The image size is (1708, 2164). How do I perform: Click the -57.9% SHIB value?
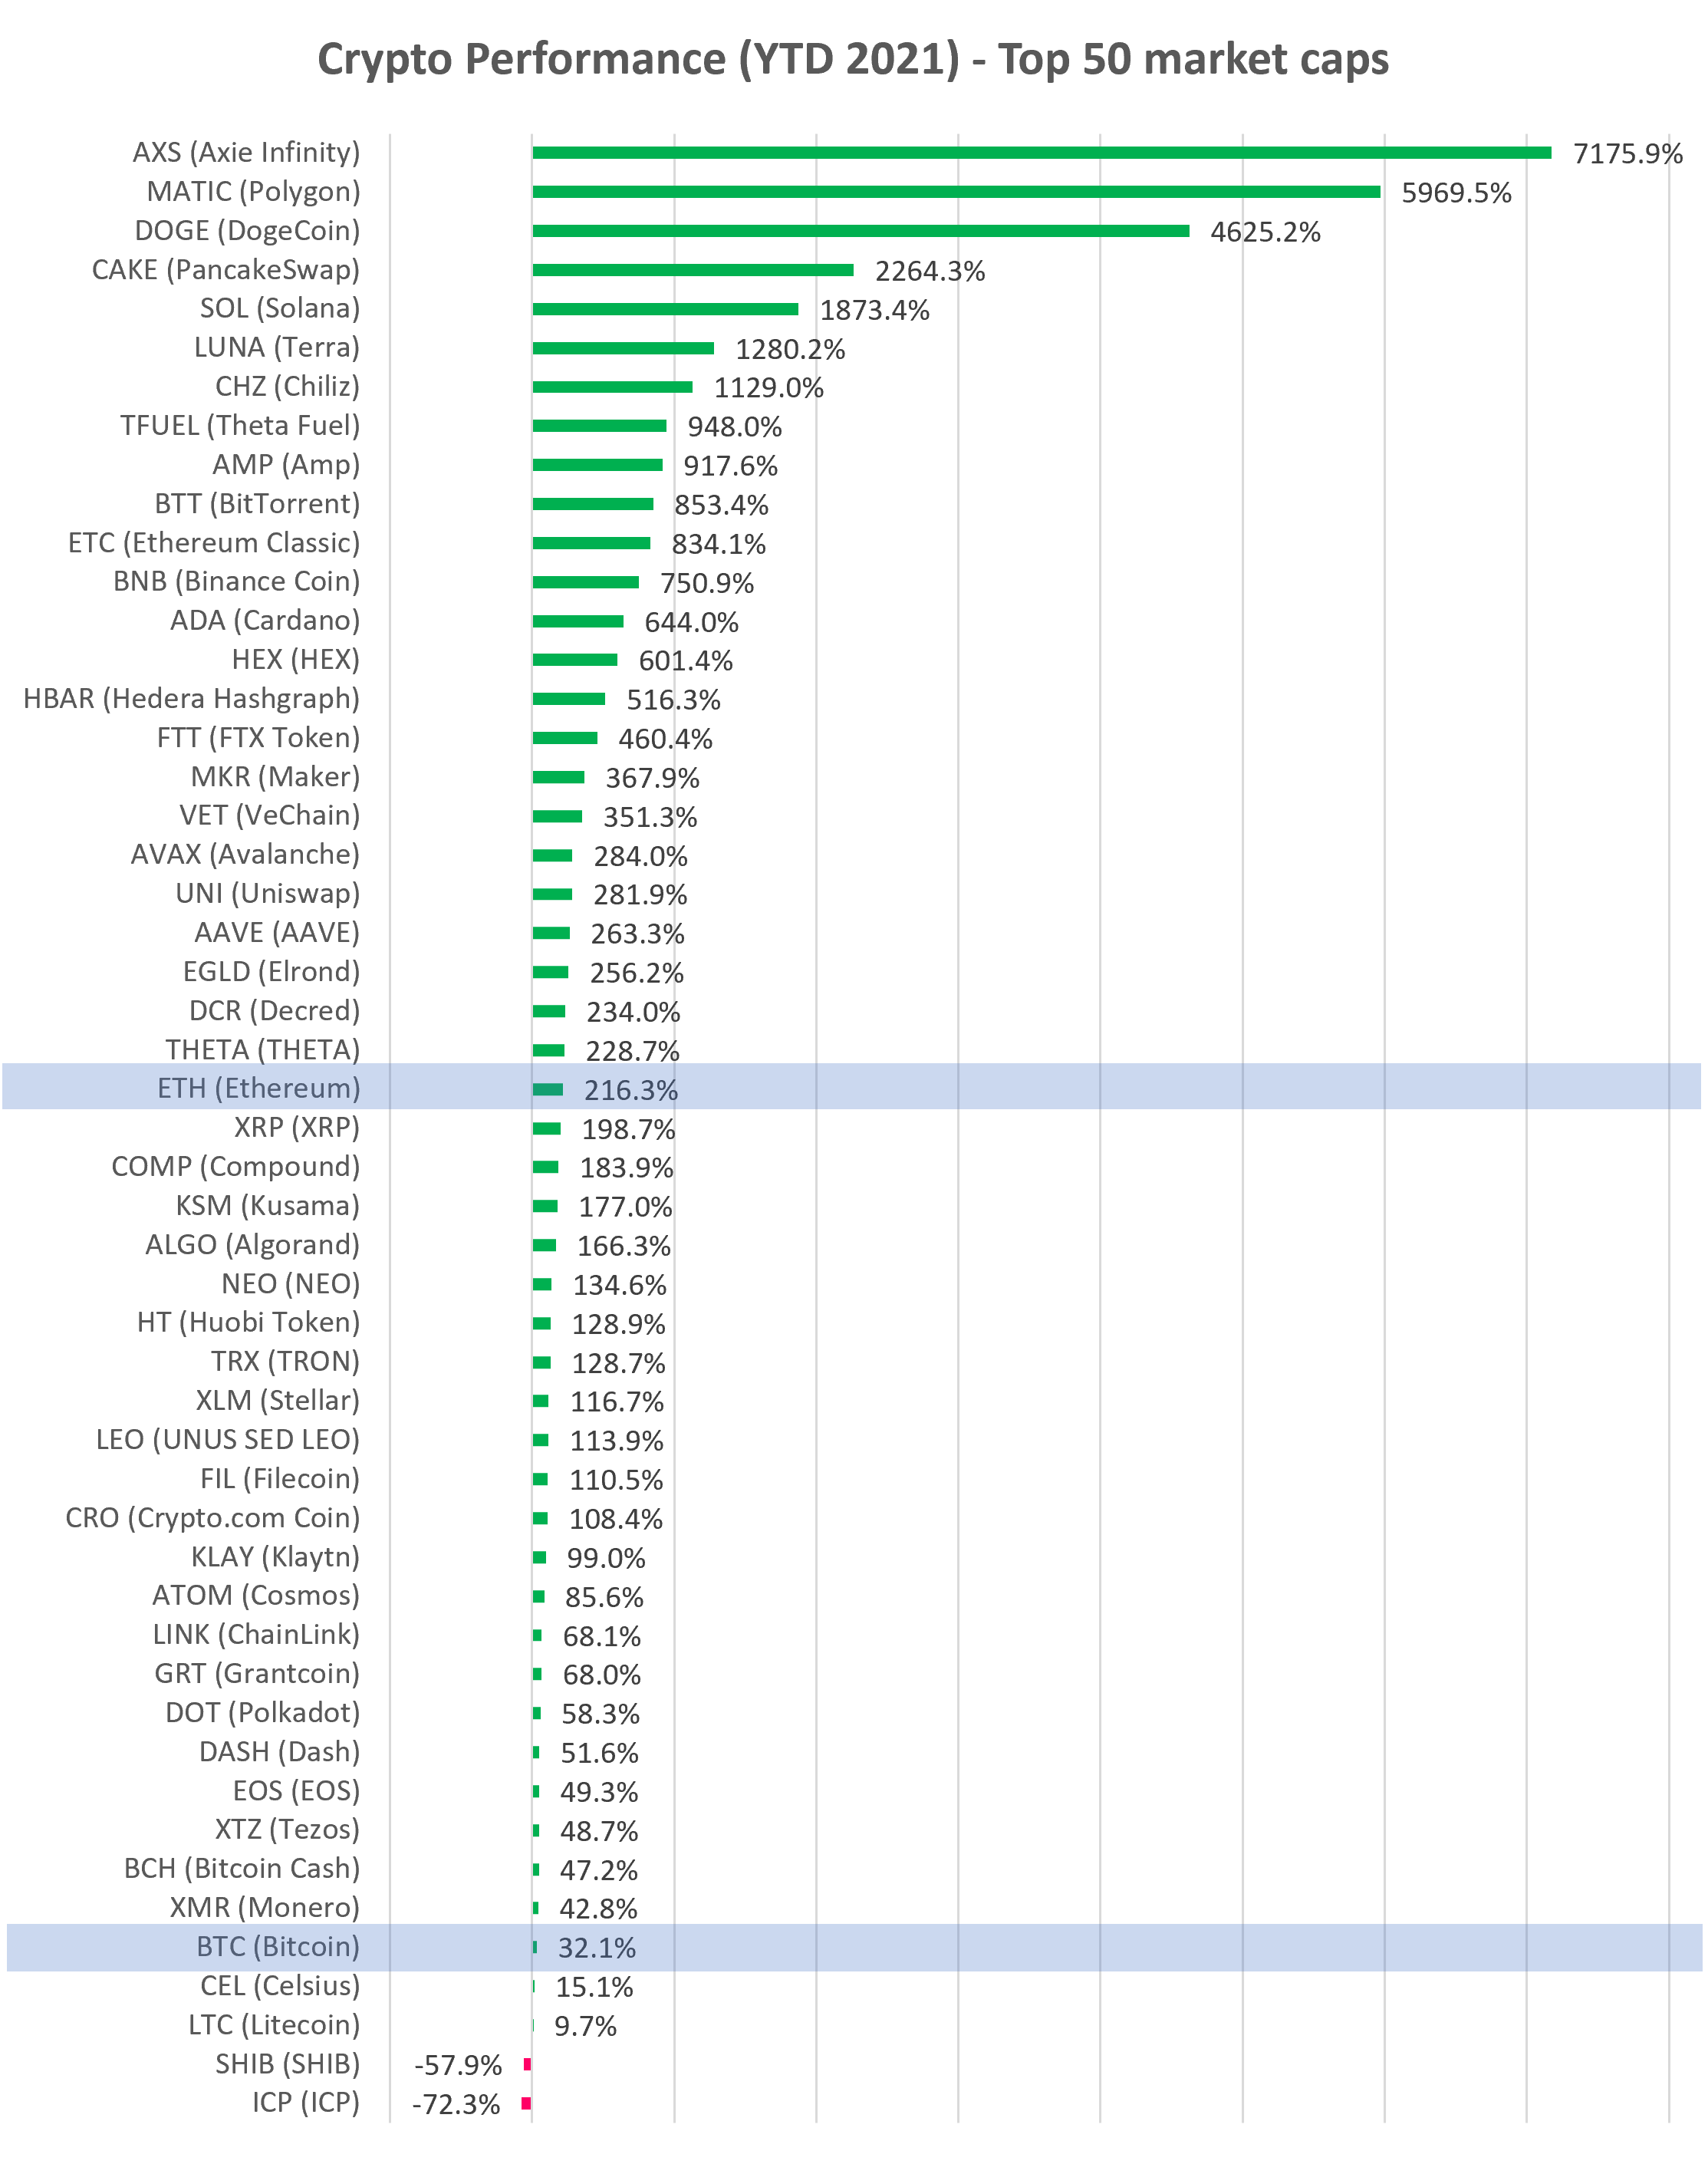[x=458, y=2065]
